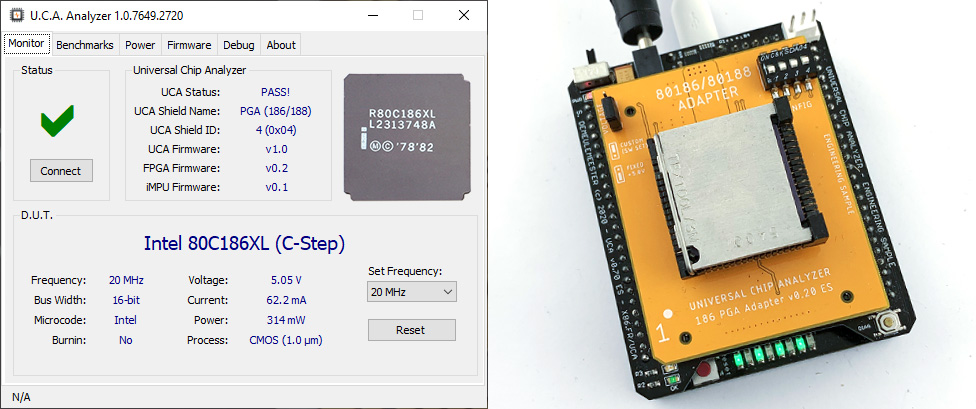
Task: Open the Benchmarks tab
Action: 85,45
